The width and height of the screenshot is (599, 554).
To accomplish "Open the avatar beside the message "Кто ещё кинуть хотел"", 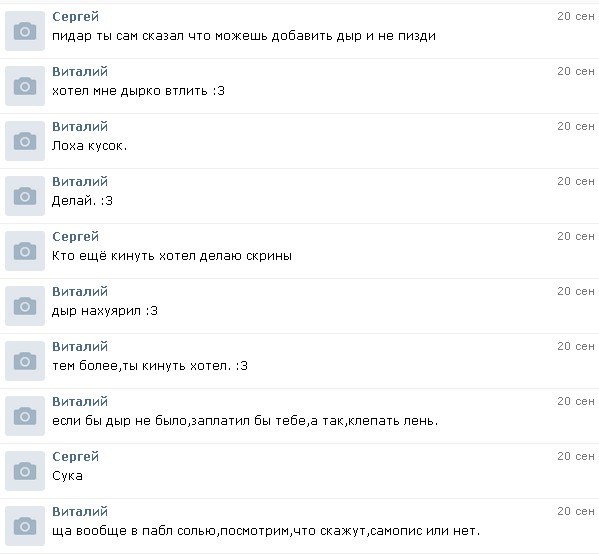I will tap(25, 251).
